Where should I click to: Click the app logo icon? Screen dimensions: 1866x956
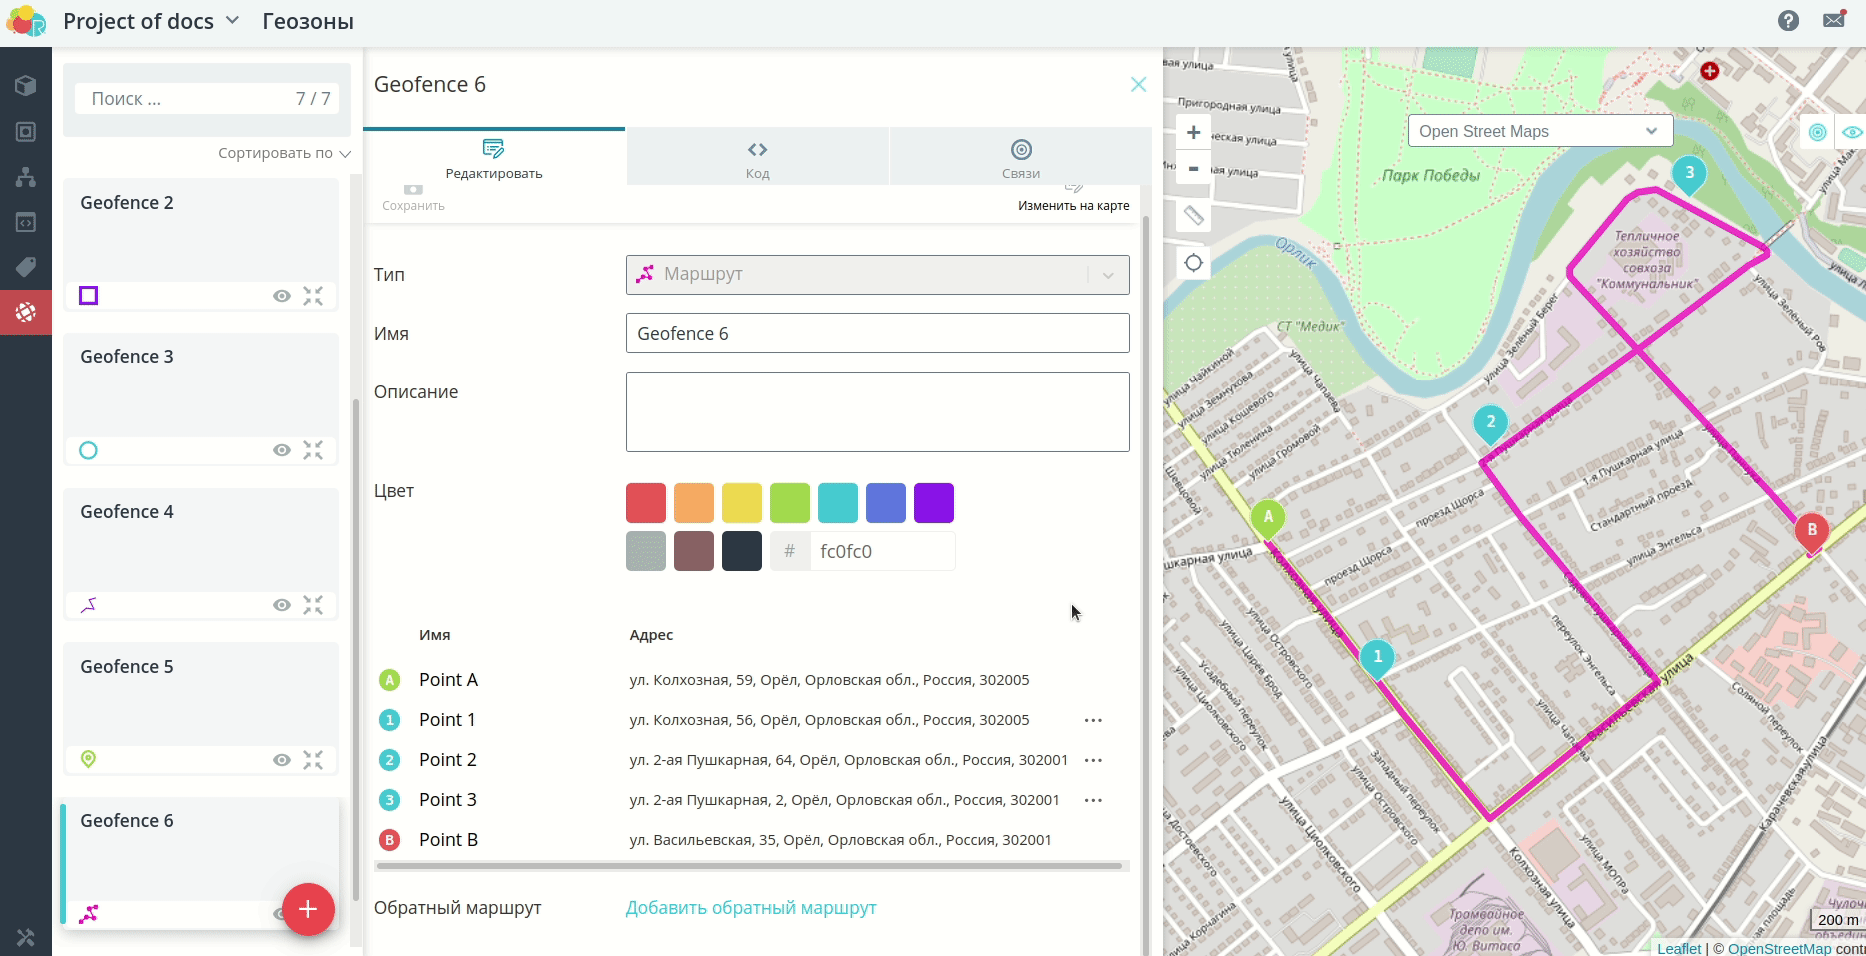pos(26,21)
